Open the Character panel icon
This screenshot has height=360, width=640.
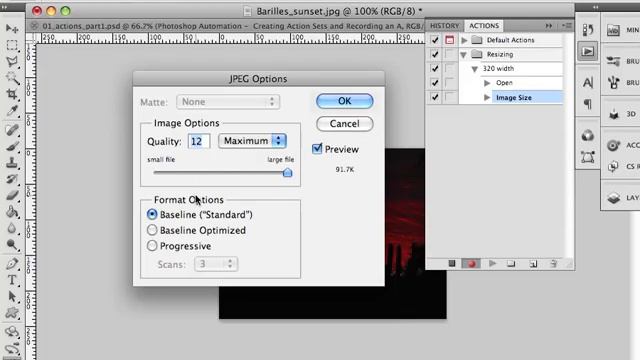588,82
